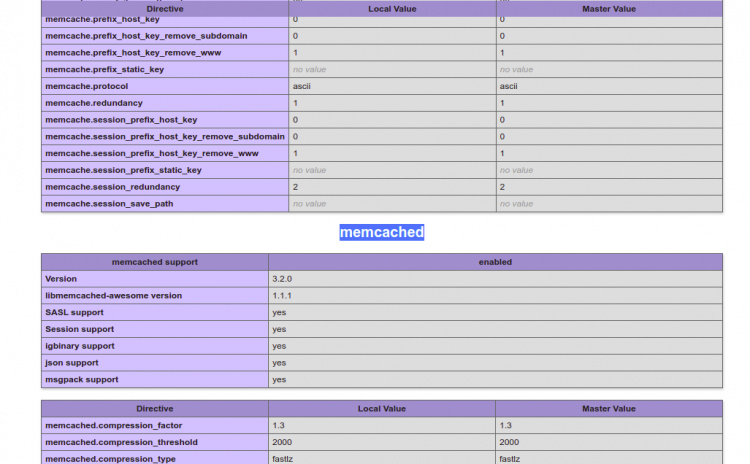750x464 pixels.
Task: Click the memcached.compression_type directive name
Action: click(x=111, y=458)
